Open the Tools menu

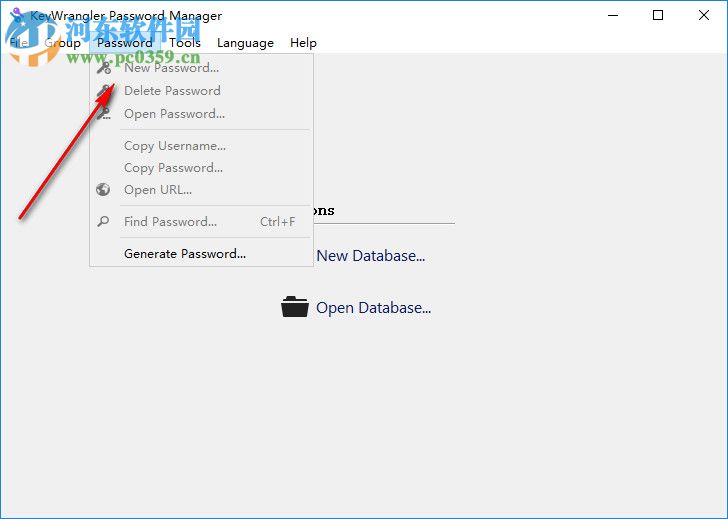tap(185, 43)
